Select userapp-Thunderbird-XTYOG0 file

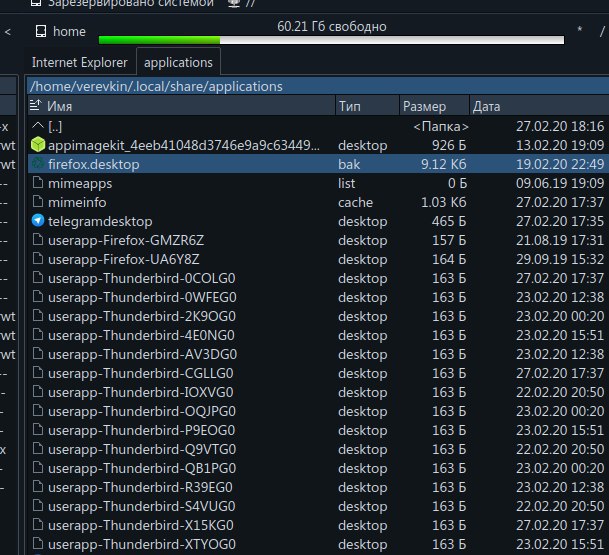(x=318, y=545)
